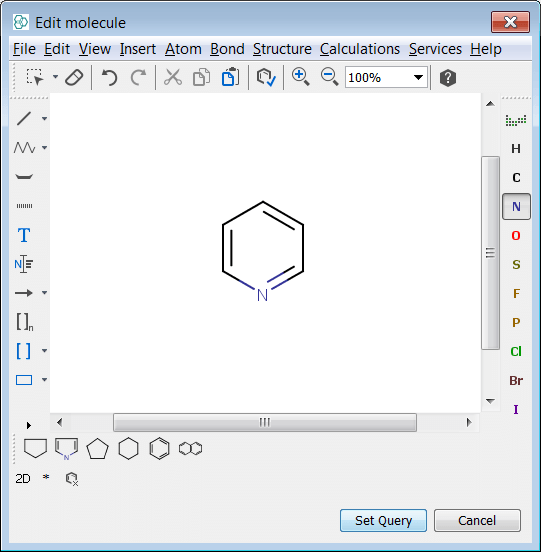Click the nitrogen atom in pyridine
Image resolution: width=541 pixels, height=552 pixels.
[x=262, y=295]
